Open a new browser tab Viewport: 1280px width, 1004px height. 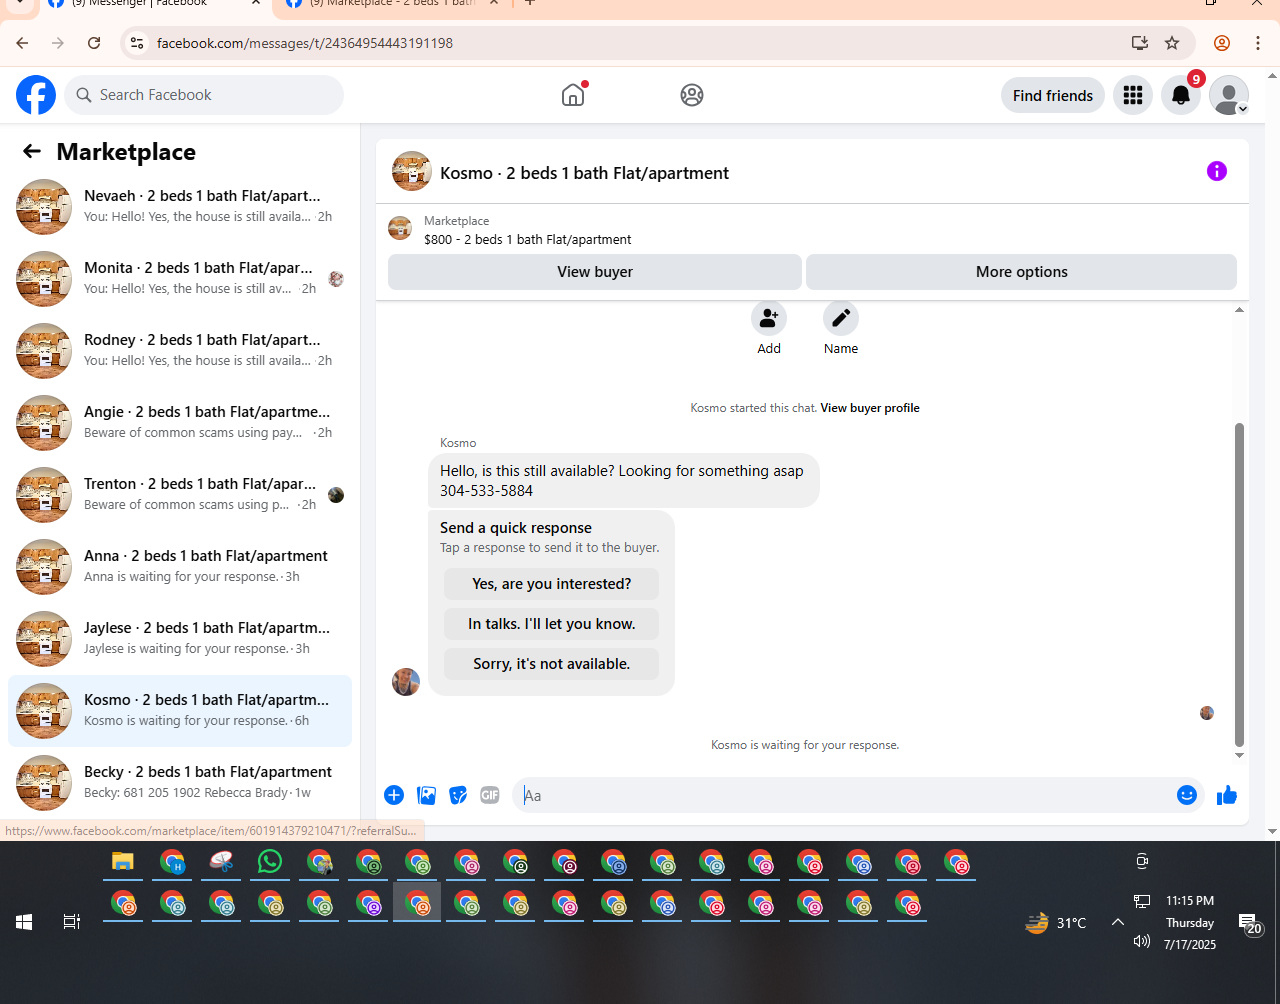click(530, 4)
